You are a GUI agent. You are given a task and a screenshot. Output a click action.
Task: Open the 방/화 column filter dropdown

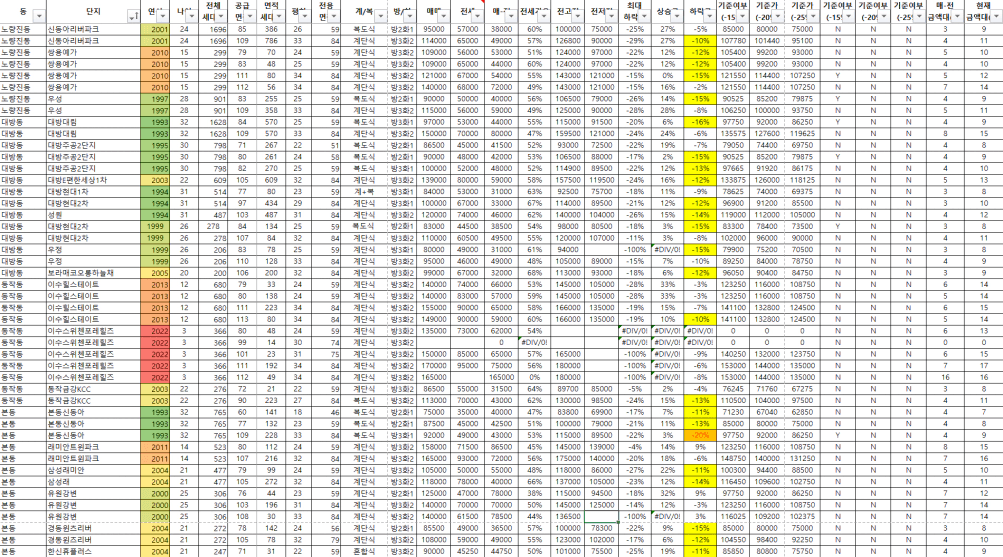pyautogui.click(x=410, y=16)
